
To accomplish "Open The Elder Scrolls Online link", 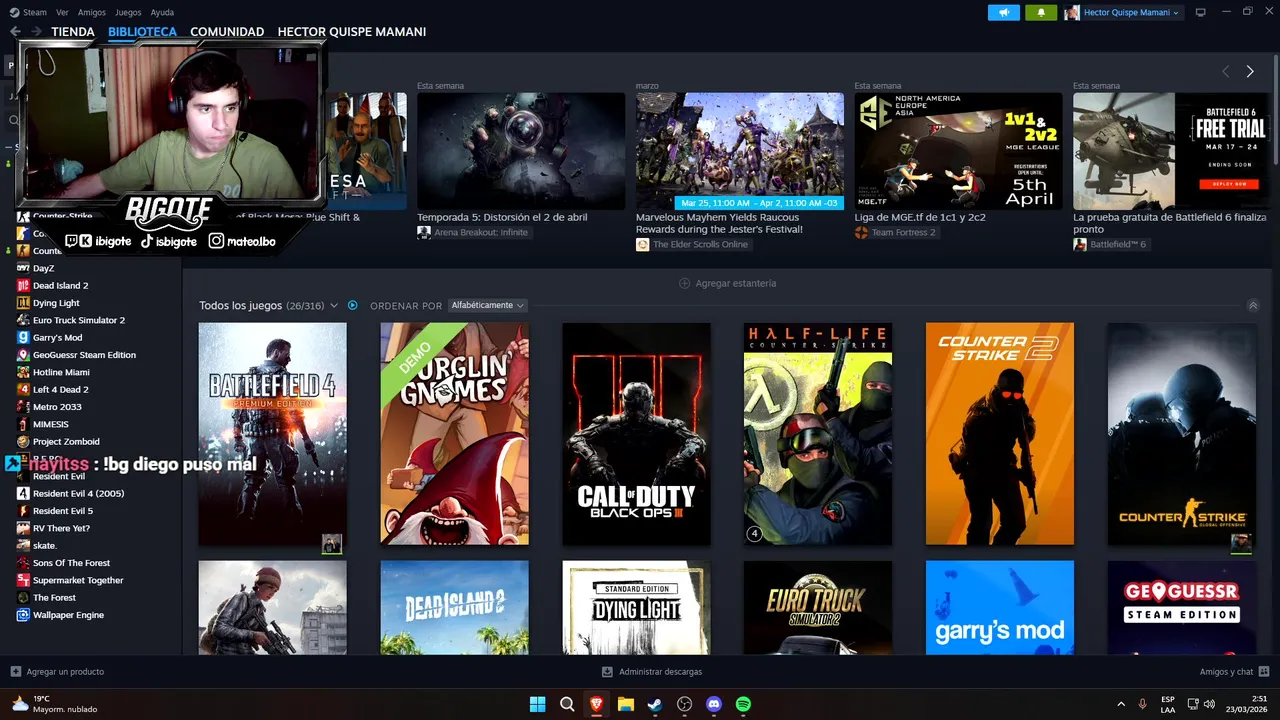I will [x=700, y=244].
